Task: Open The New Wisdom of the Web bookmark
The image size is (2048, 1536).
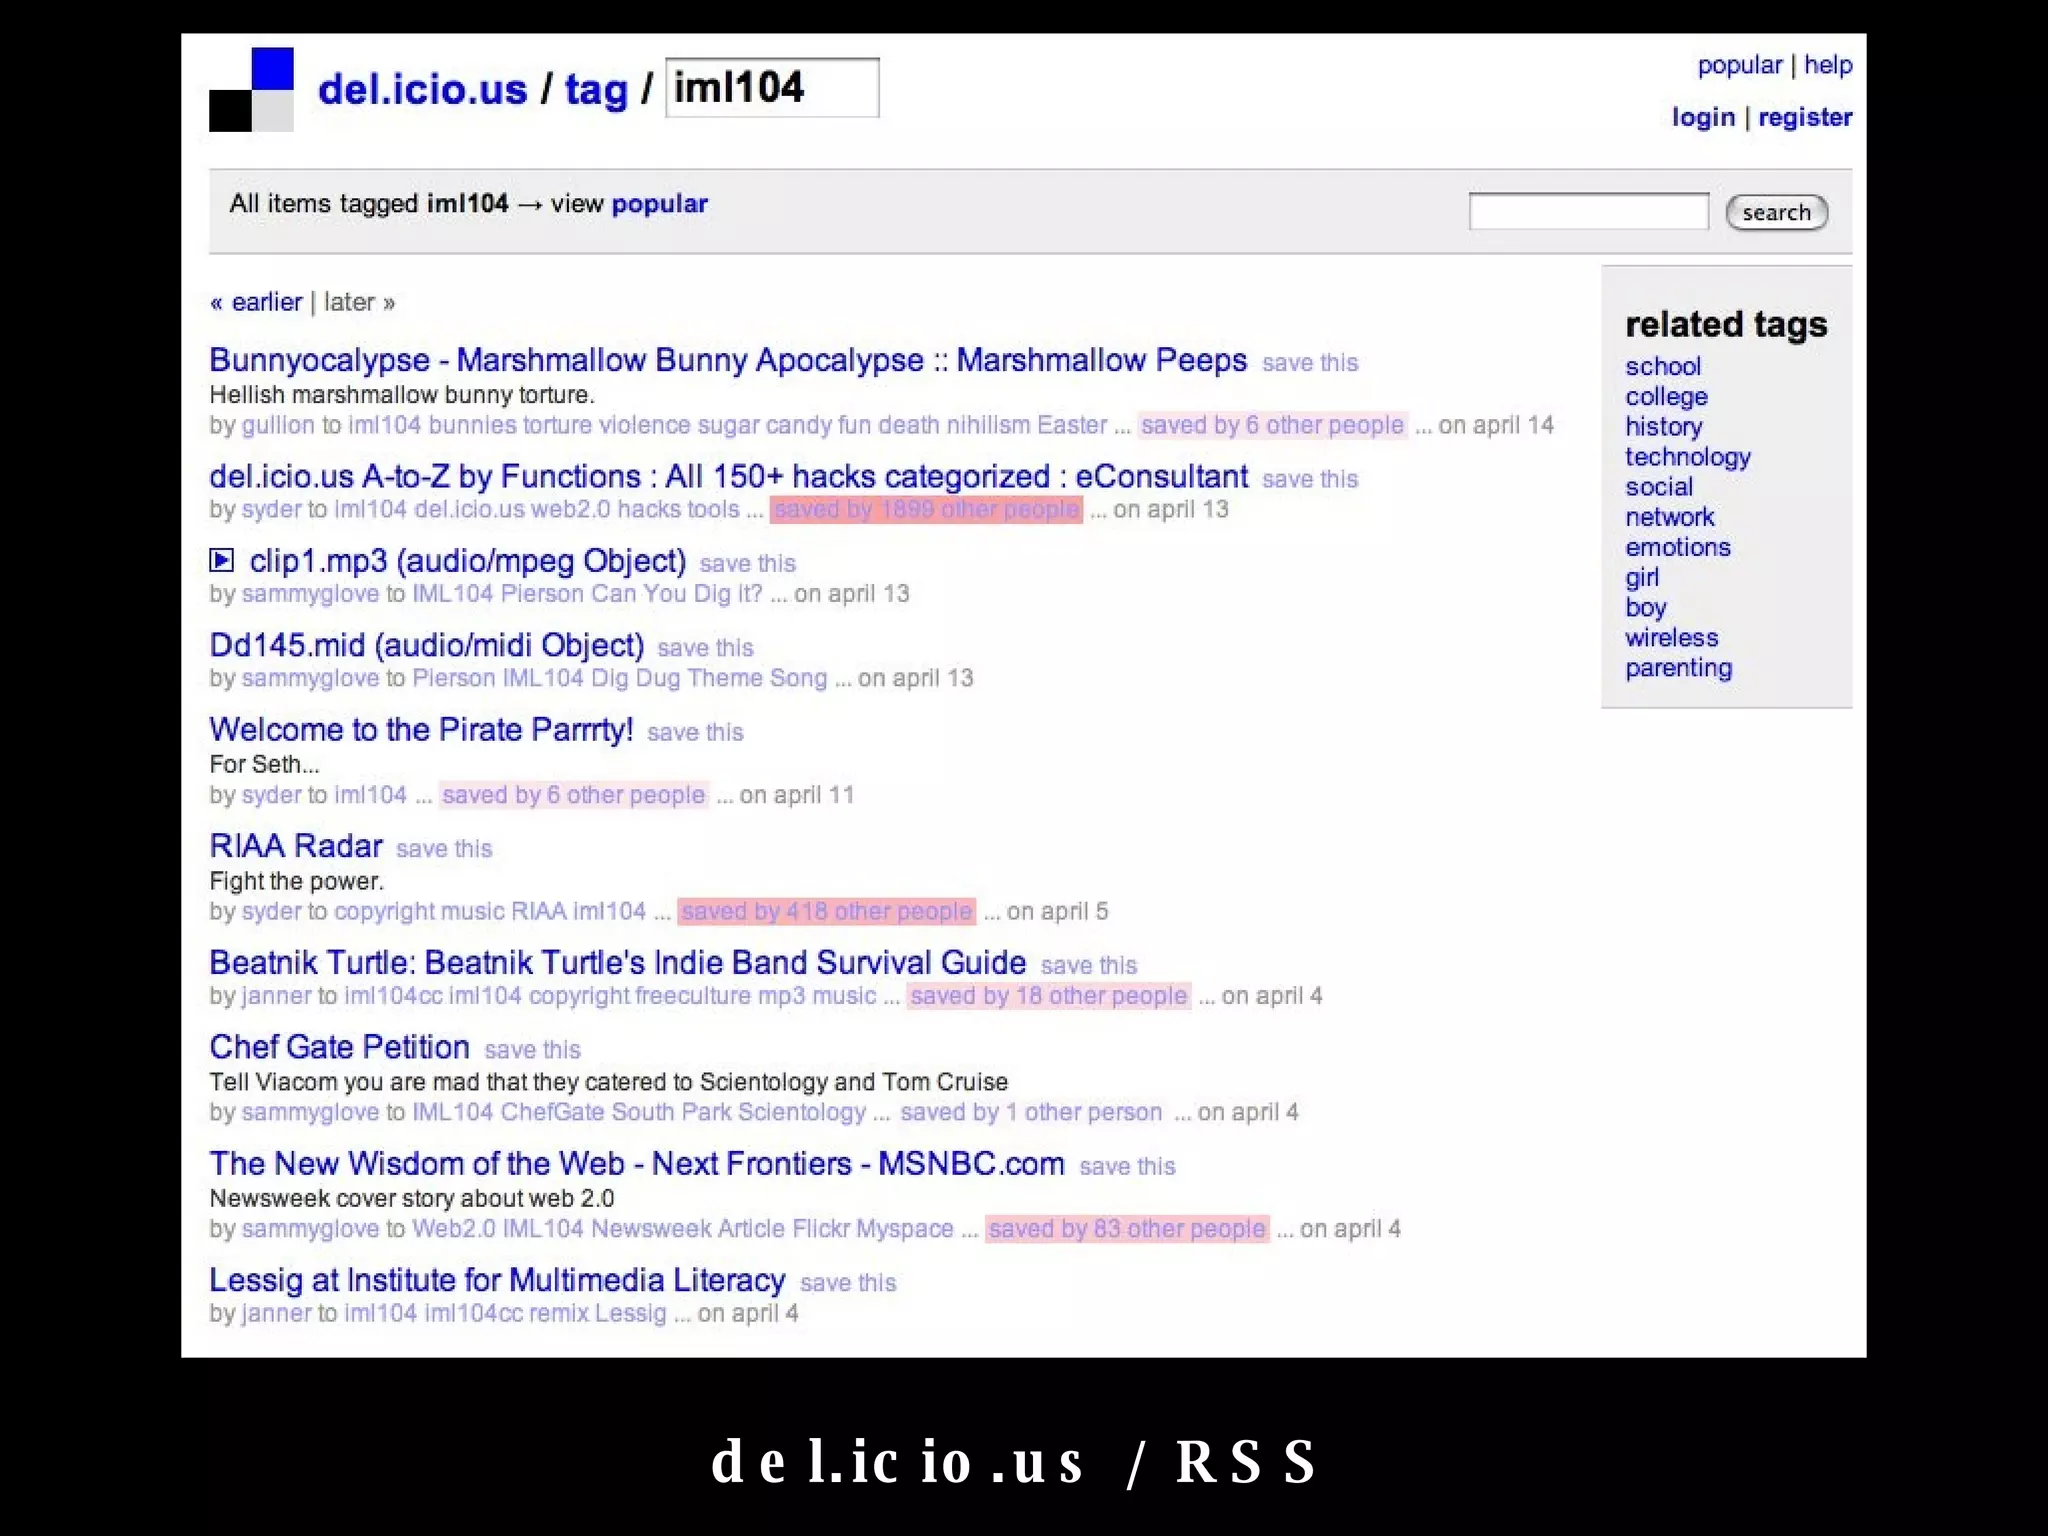Action: coord(637,1164)
